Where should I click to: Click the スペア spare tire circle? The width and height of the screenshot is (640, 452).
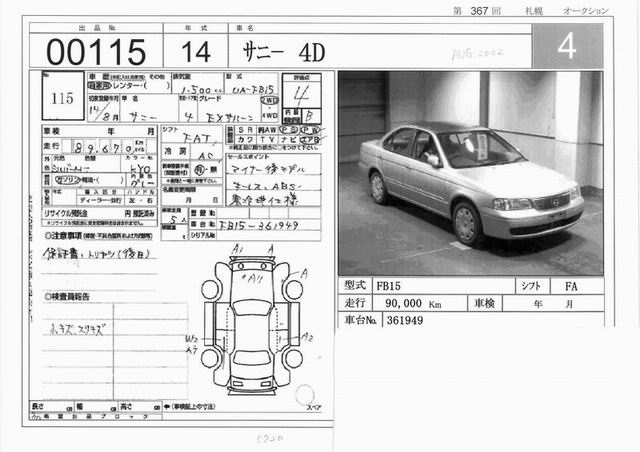coord(304,394)
